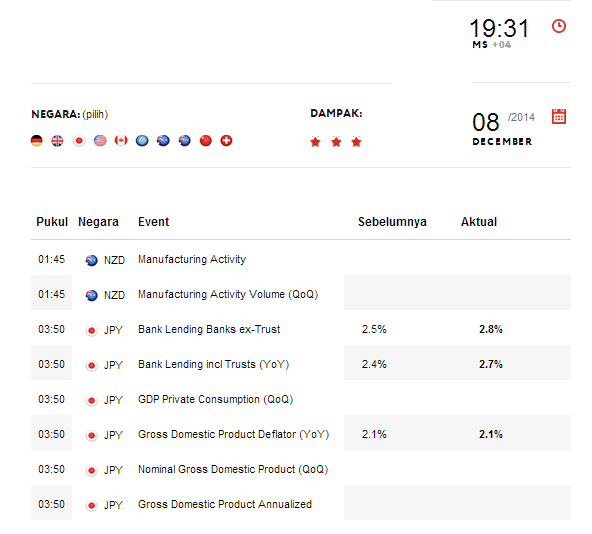Open the 08 December date selector
The width and height of the screenshot is (592, 534).
click(503, 129)
